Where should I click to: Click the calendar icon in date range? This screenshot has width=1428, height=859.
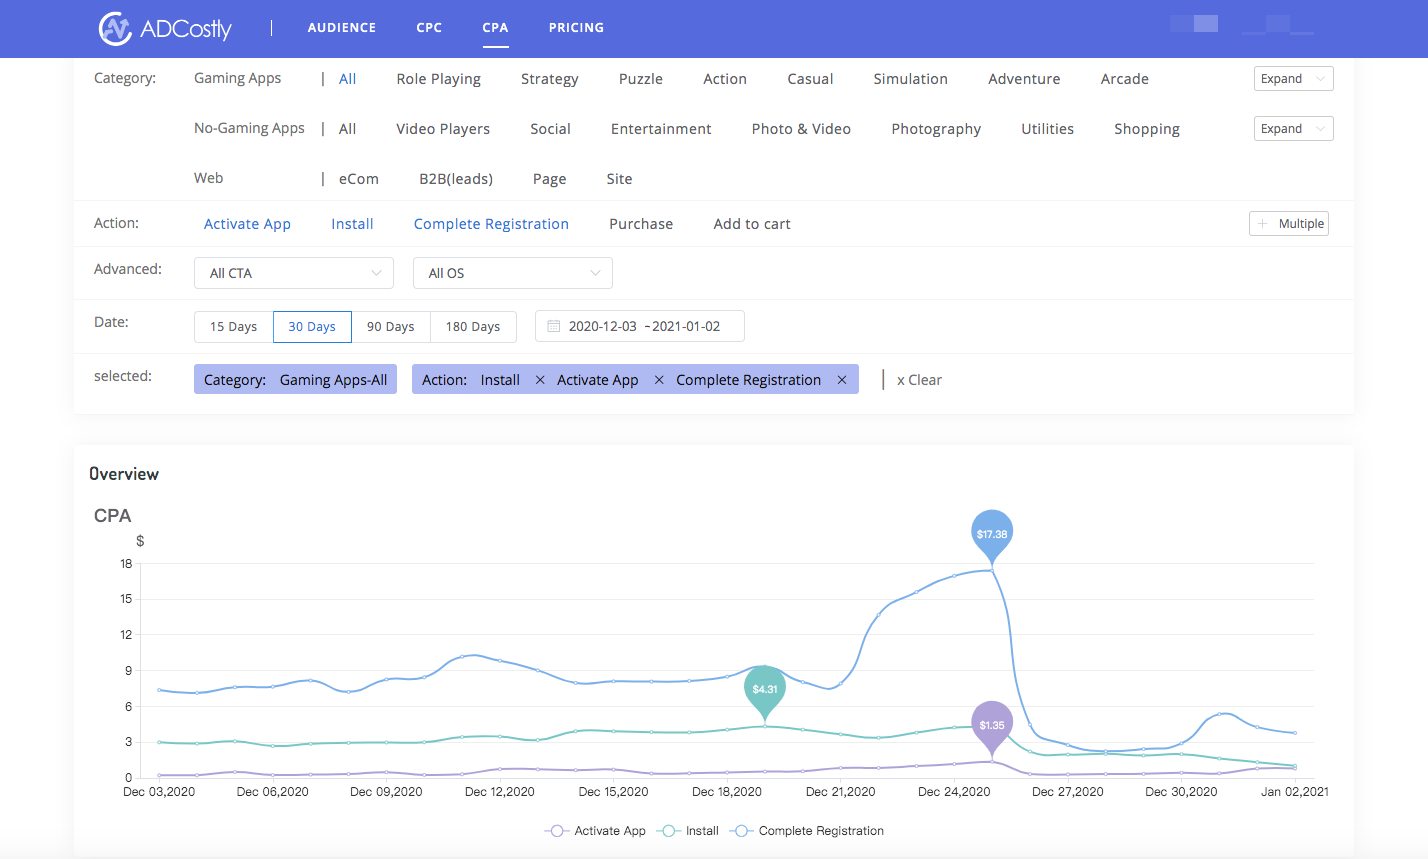tap(554, 327)
